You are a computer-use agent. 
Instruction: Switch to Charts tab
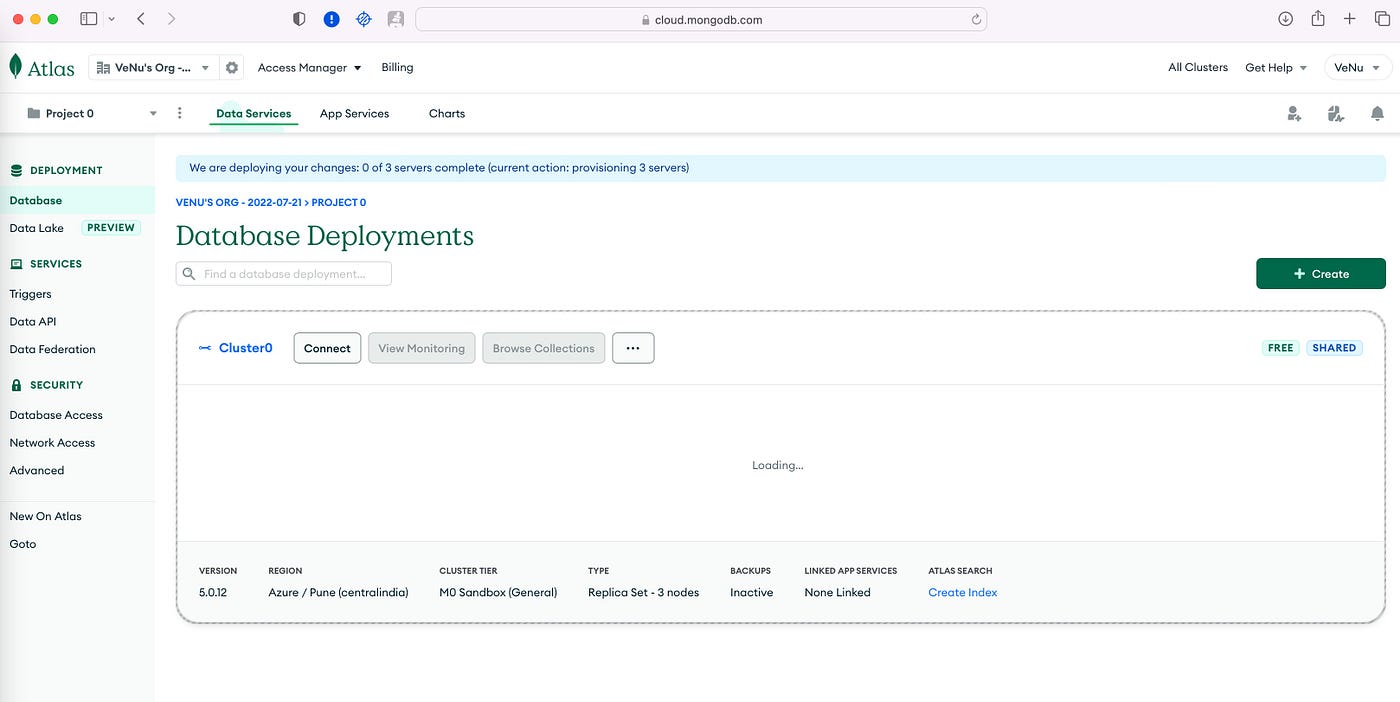click(x=447, y=114)
